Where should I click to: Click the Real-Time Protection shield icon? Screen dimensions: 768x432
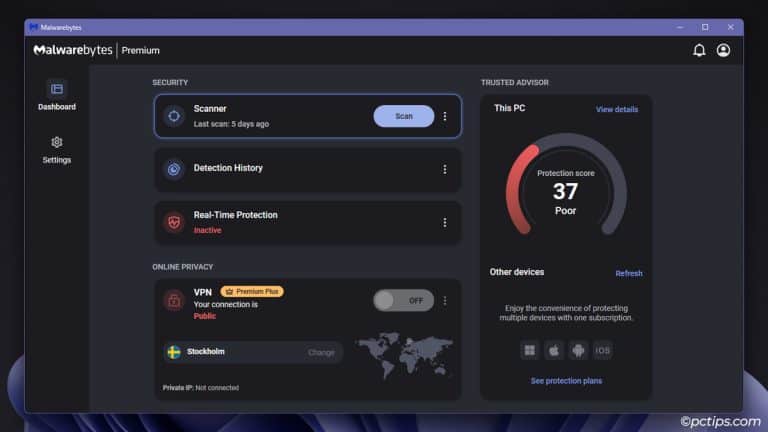[x=174, y=222]
